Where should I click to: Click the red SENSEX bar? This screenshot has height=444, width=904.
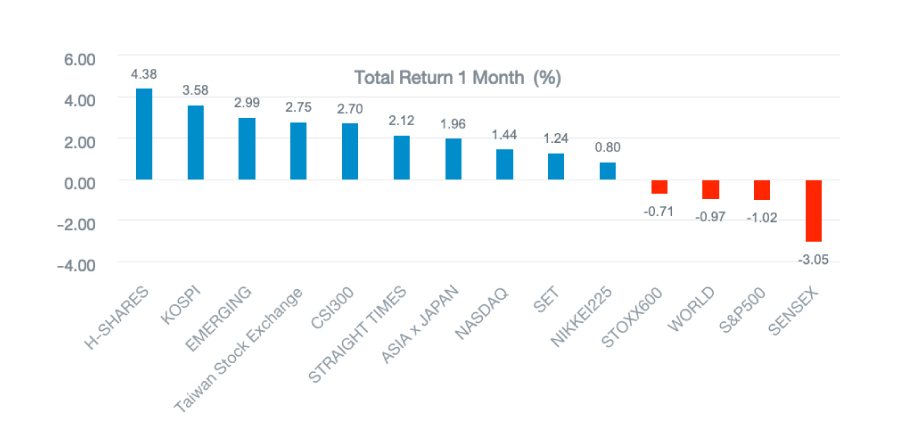tap(814, 211)
